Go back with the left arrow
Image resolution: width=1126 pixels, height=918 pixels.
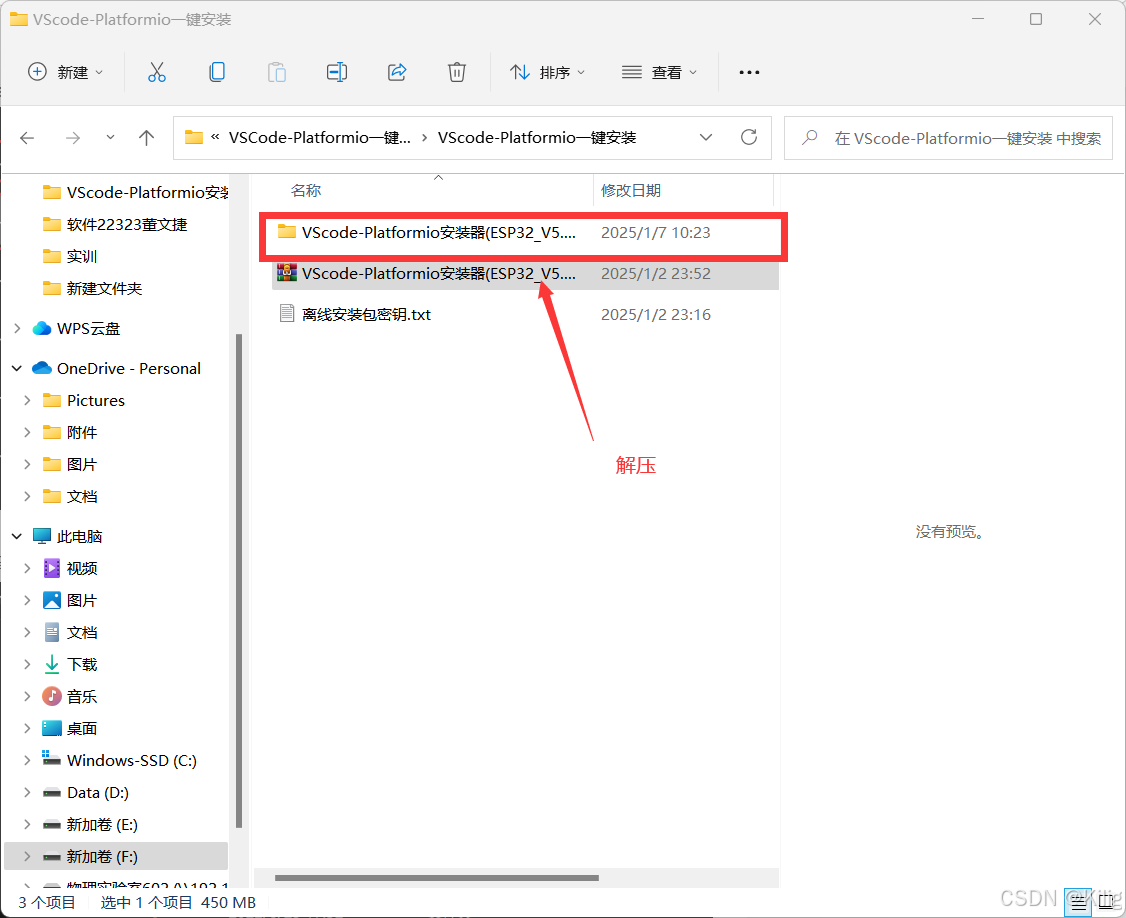tap(27, 138)
